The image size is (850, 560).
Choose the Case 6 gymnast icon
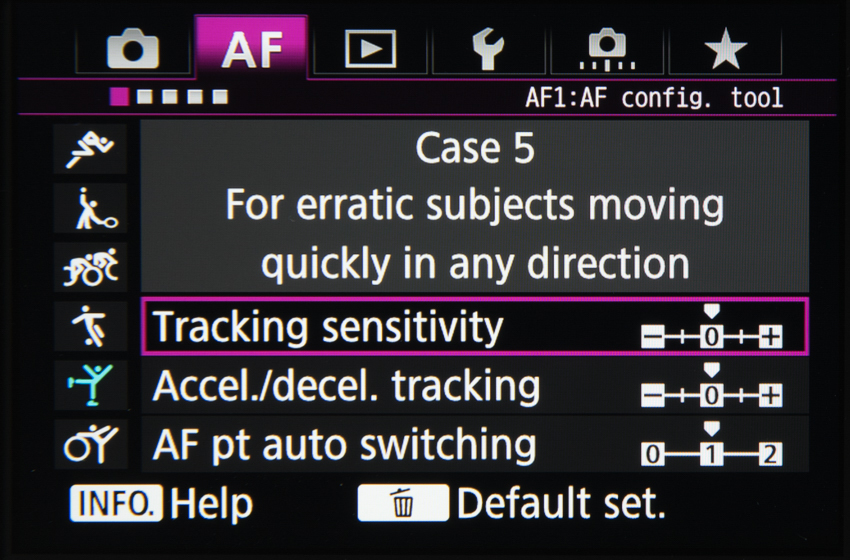[x=90, y=444]
